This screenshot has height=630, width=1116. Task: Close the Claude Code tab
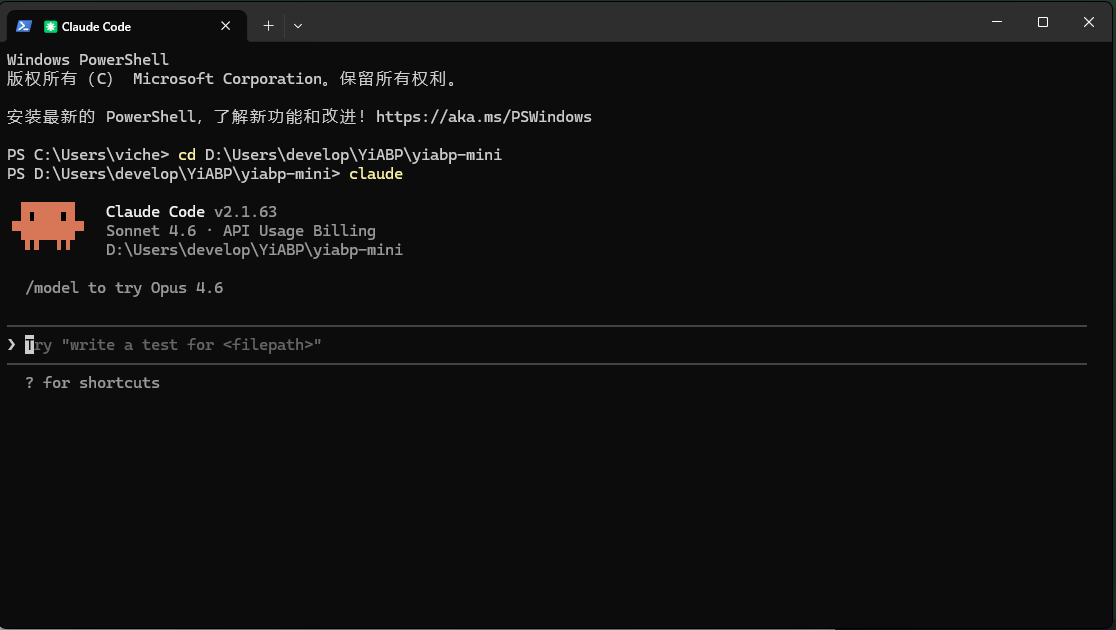tap(227, 26)
